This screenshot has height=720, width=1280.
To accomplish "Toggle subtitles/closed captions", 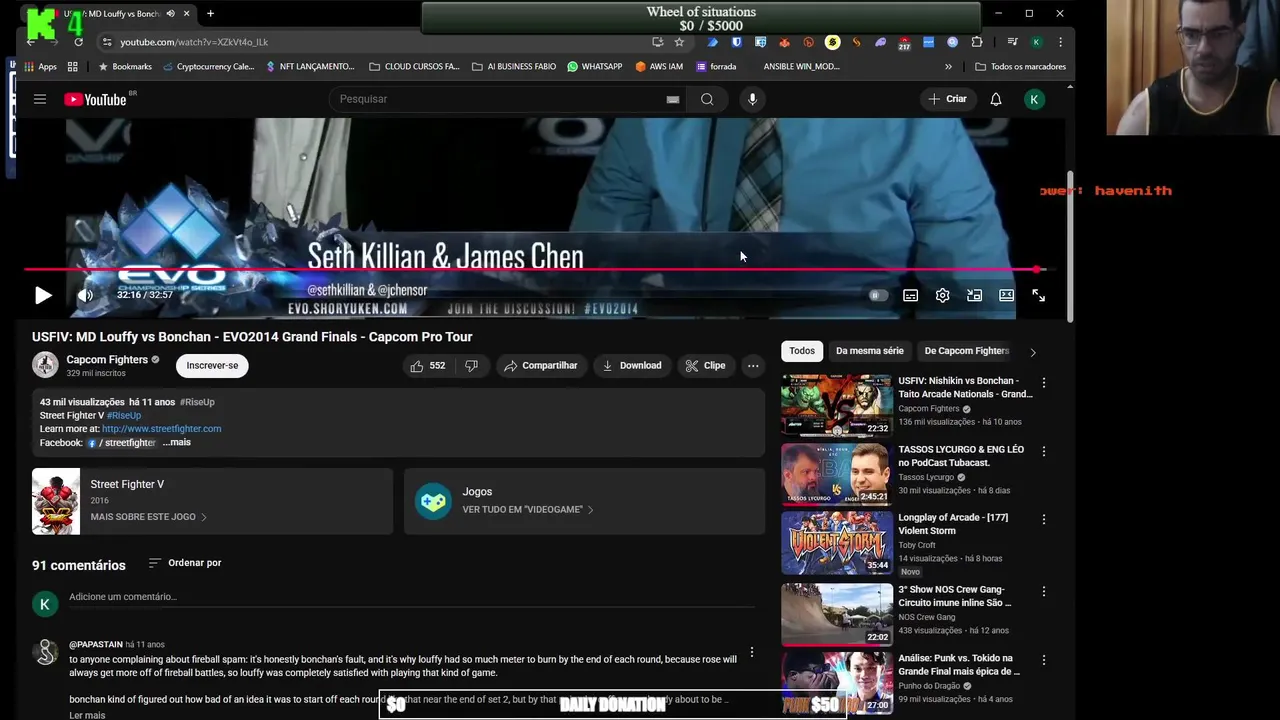I will click(911, 295).
